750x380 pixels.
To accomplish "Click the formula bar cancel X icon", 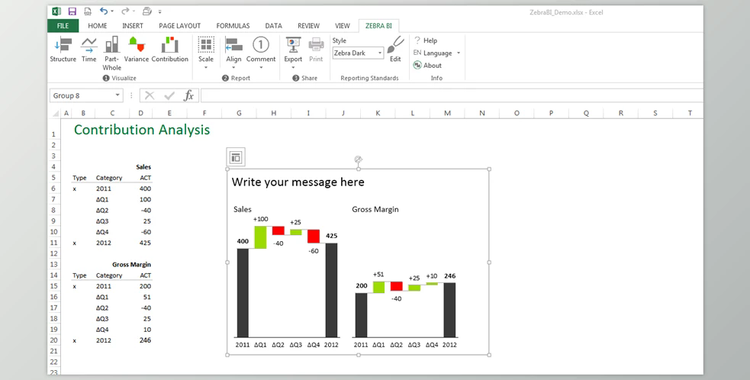I will pyautogui.click(x=150, y=96).
